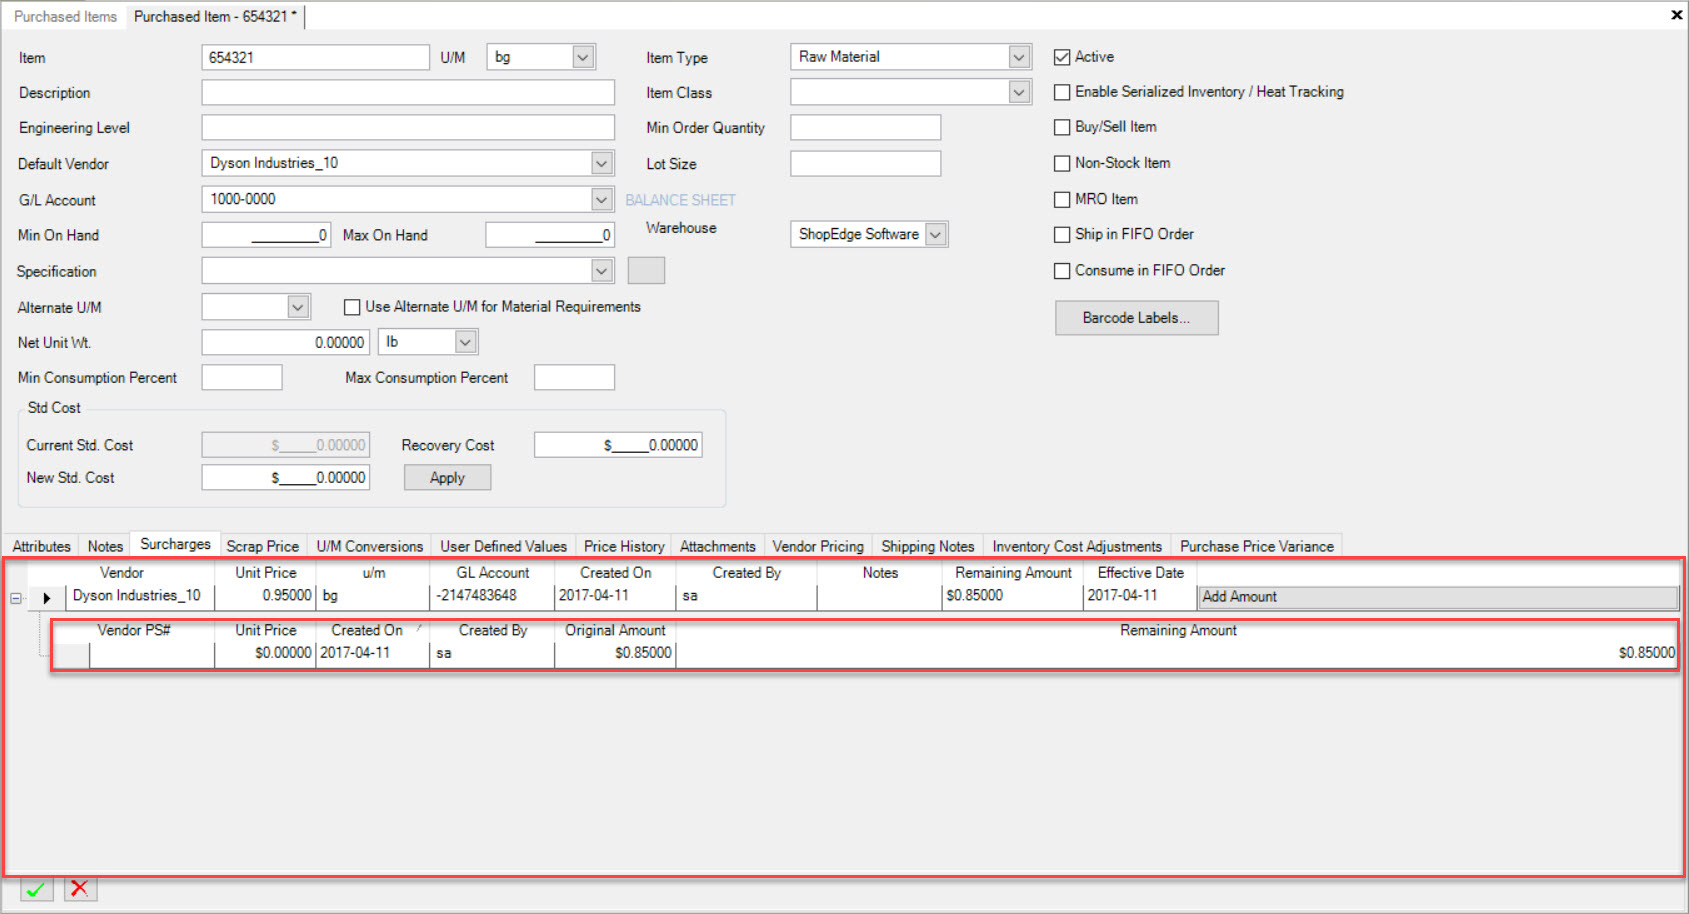Click the Effective Date column header
1689x914 pixels.
point(1140,573)
